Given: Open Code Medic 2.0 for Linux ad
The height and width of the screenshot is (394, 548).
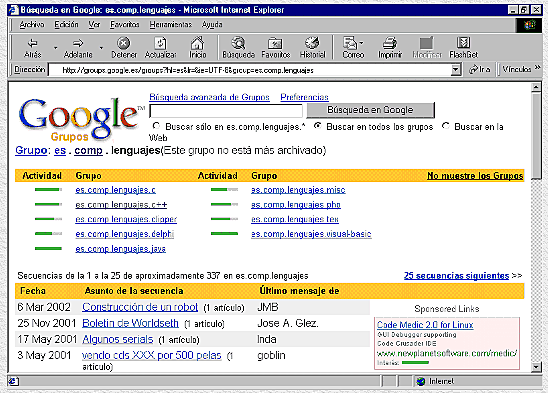Looking at the screenshot, I should point(425,325).
